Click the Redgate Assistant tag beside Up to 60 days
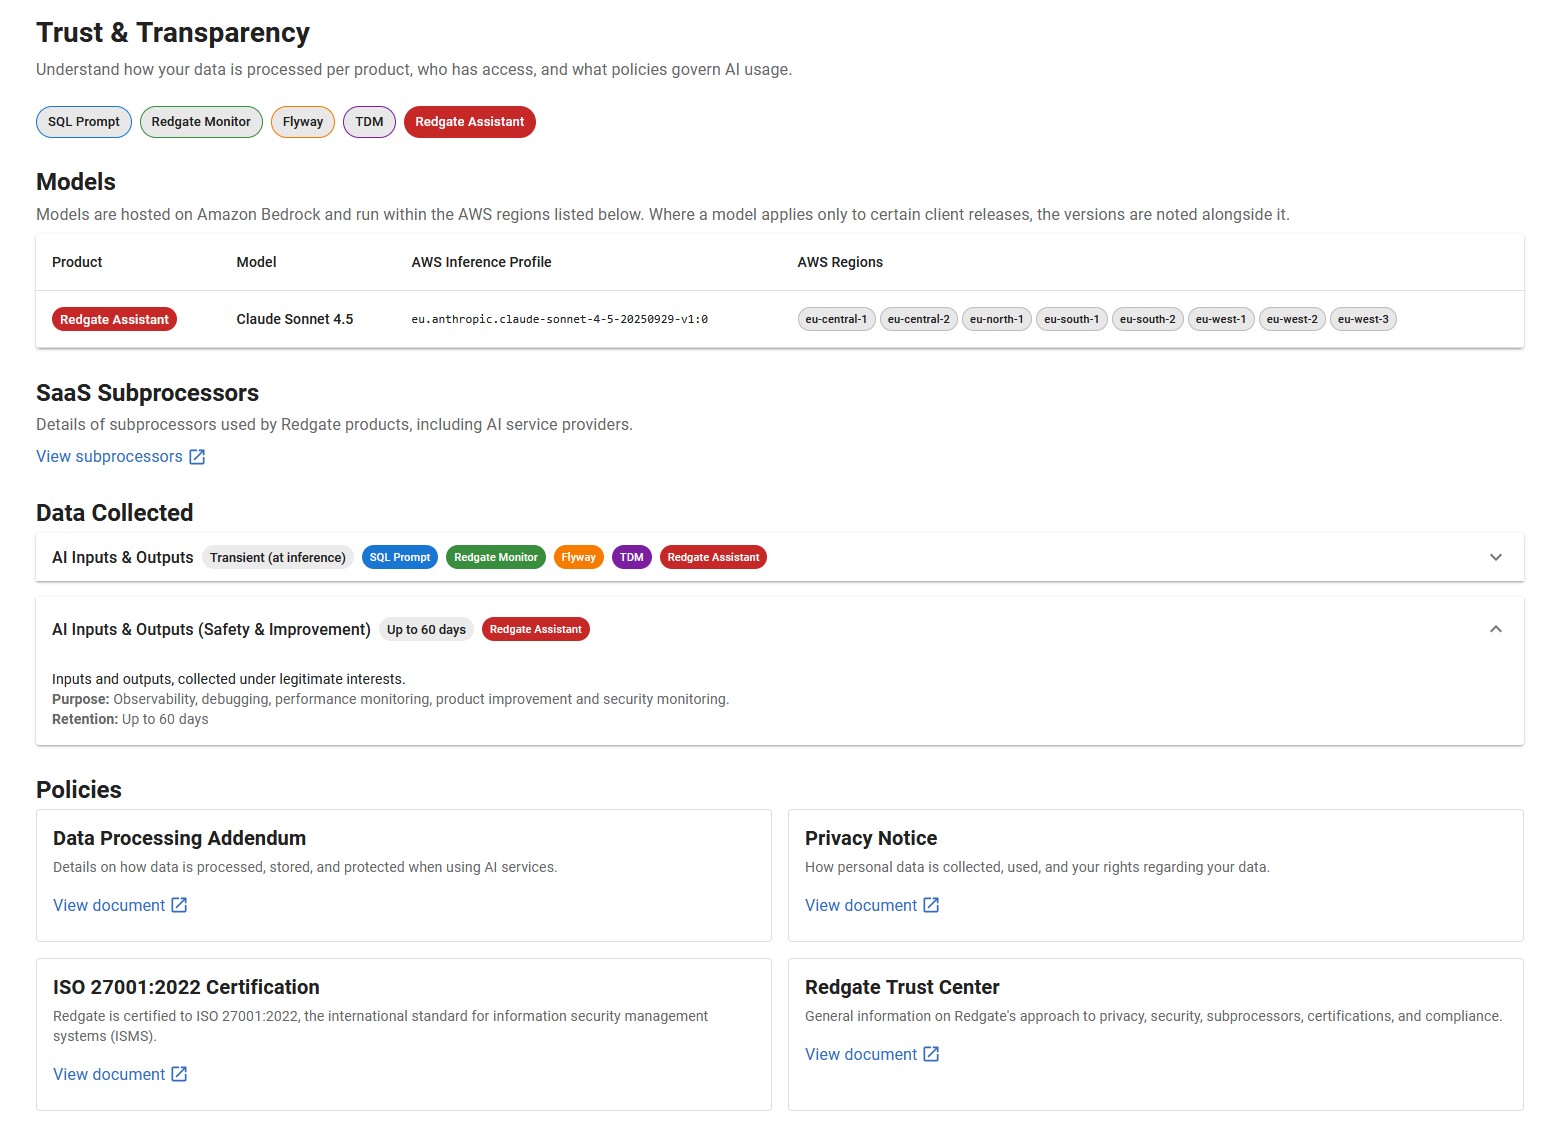 tap(536, 630)
